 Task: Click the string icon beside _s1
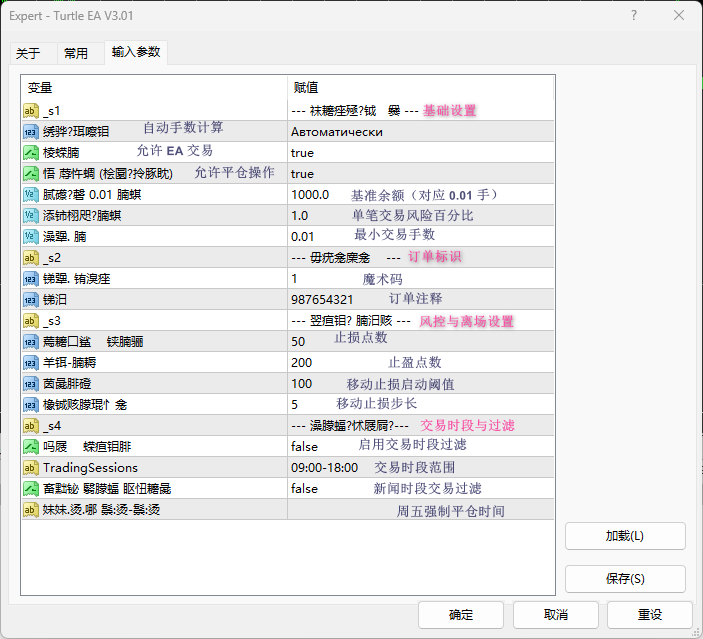[30, 110]
